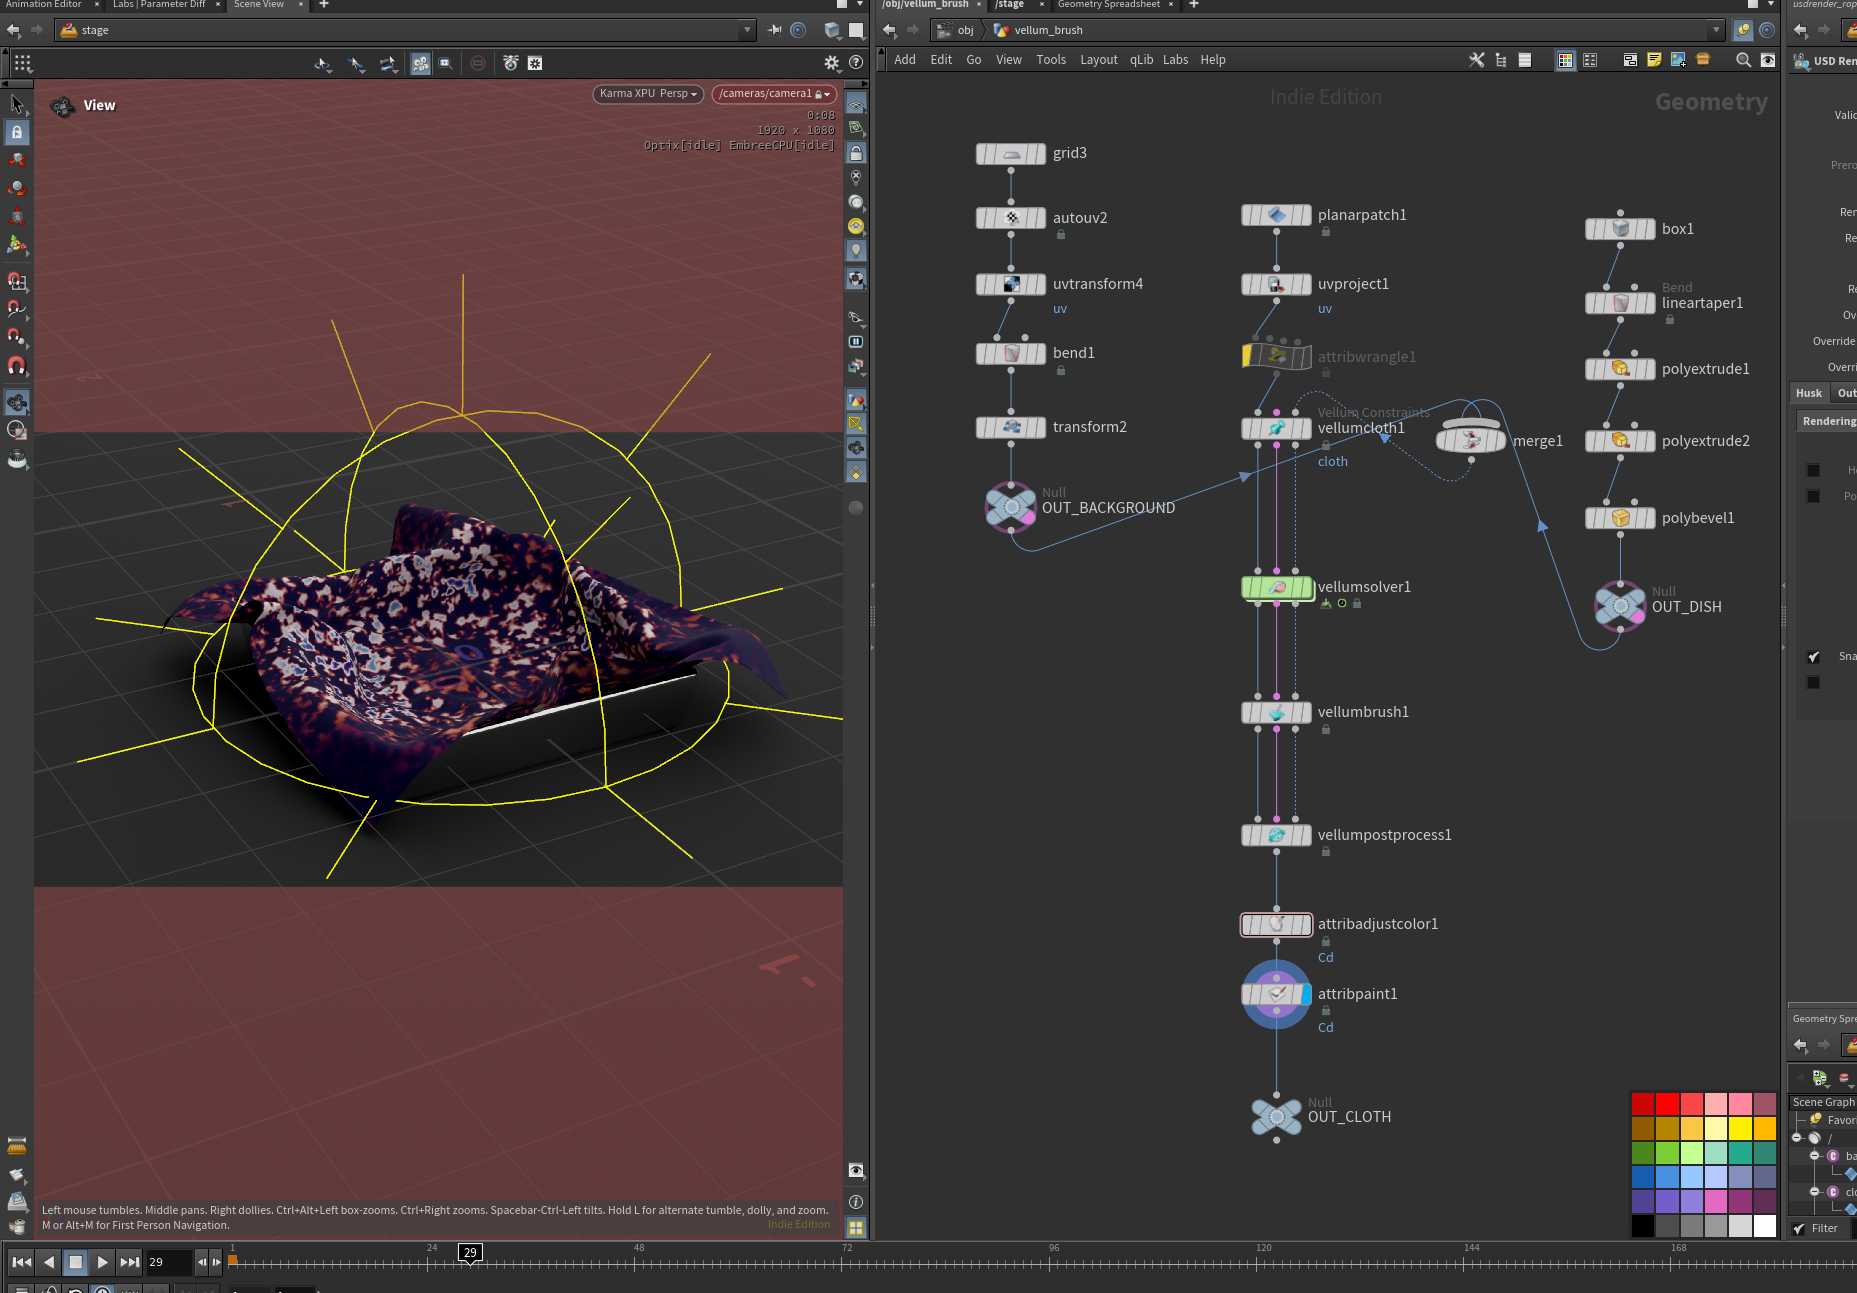Toggle the checked Sna checkbox in right panel
The height and width of the screenshot is (1293, 1857).
tap(1814, 657)
